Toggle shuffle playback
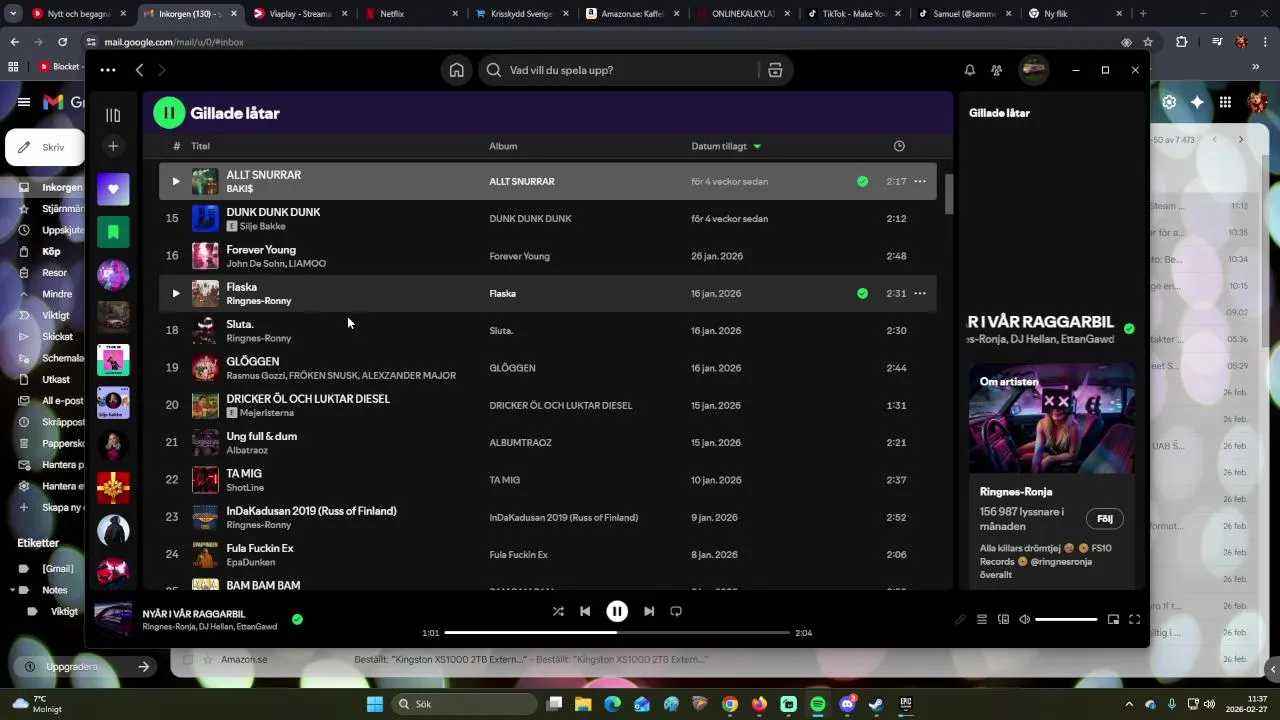Viewport: 1280px width, 720px height. (x=558, y=611)
